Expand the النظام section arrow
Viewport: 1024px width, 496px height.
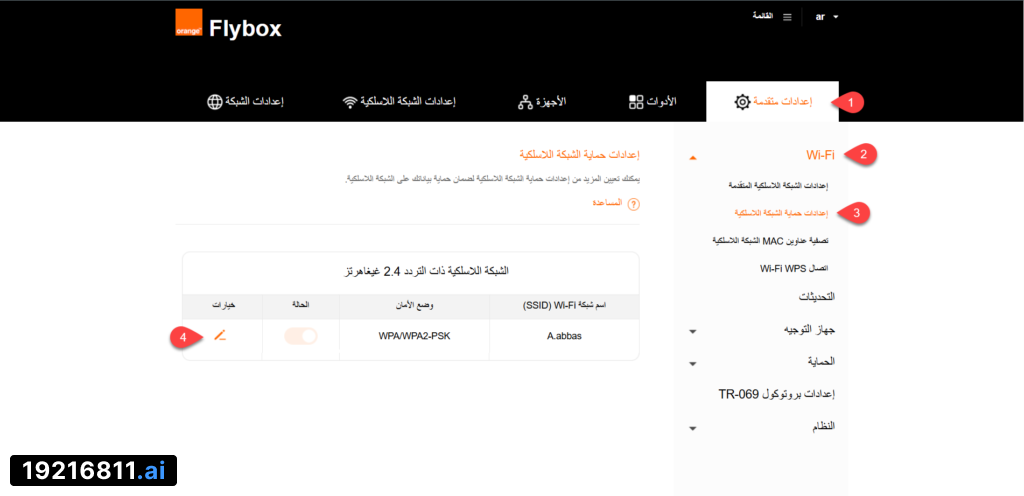click(x=693, y=429)
